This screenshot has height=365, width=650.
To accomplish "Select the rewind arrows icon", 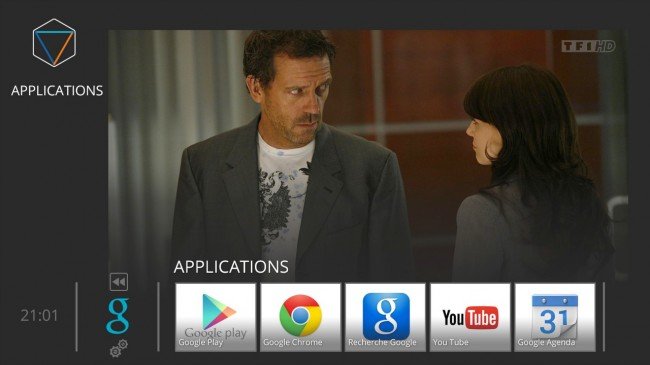I will pyautogui.click(x=119, y=282).
